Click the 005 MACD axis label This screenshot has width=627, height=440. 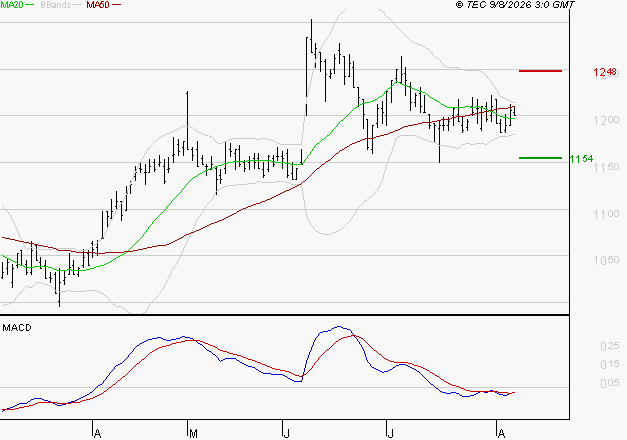click(610, 383)
